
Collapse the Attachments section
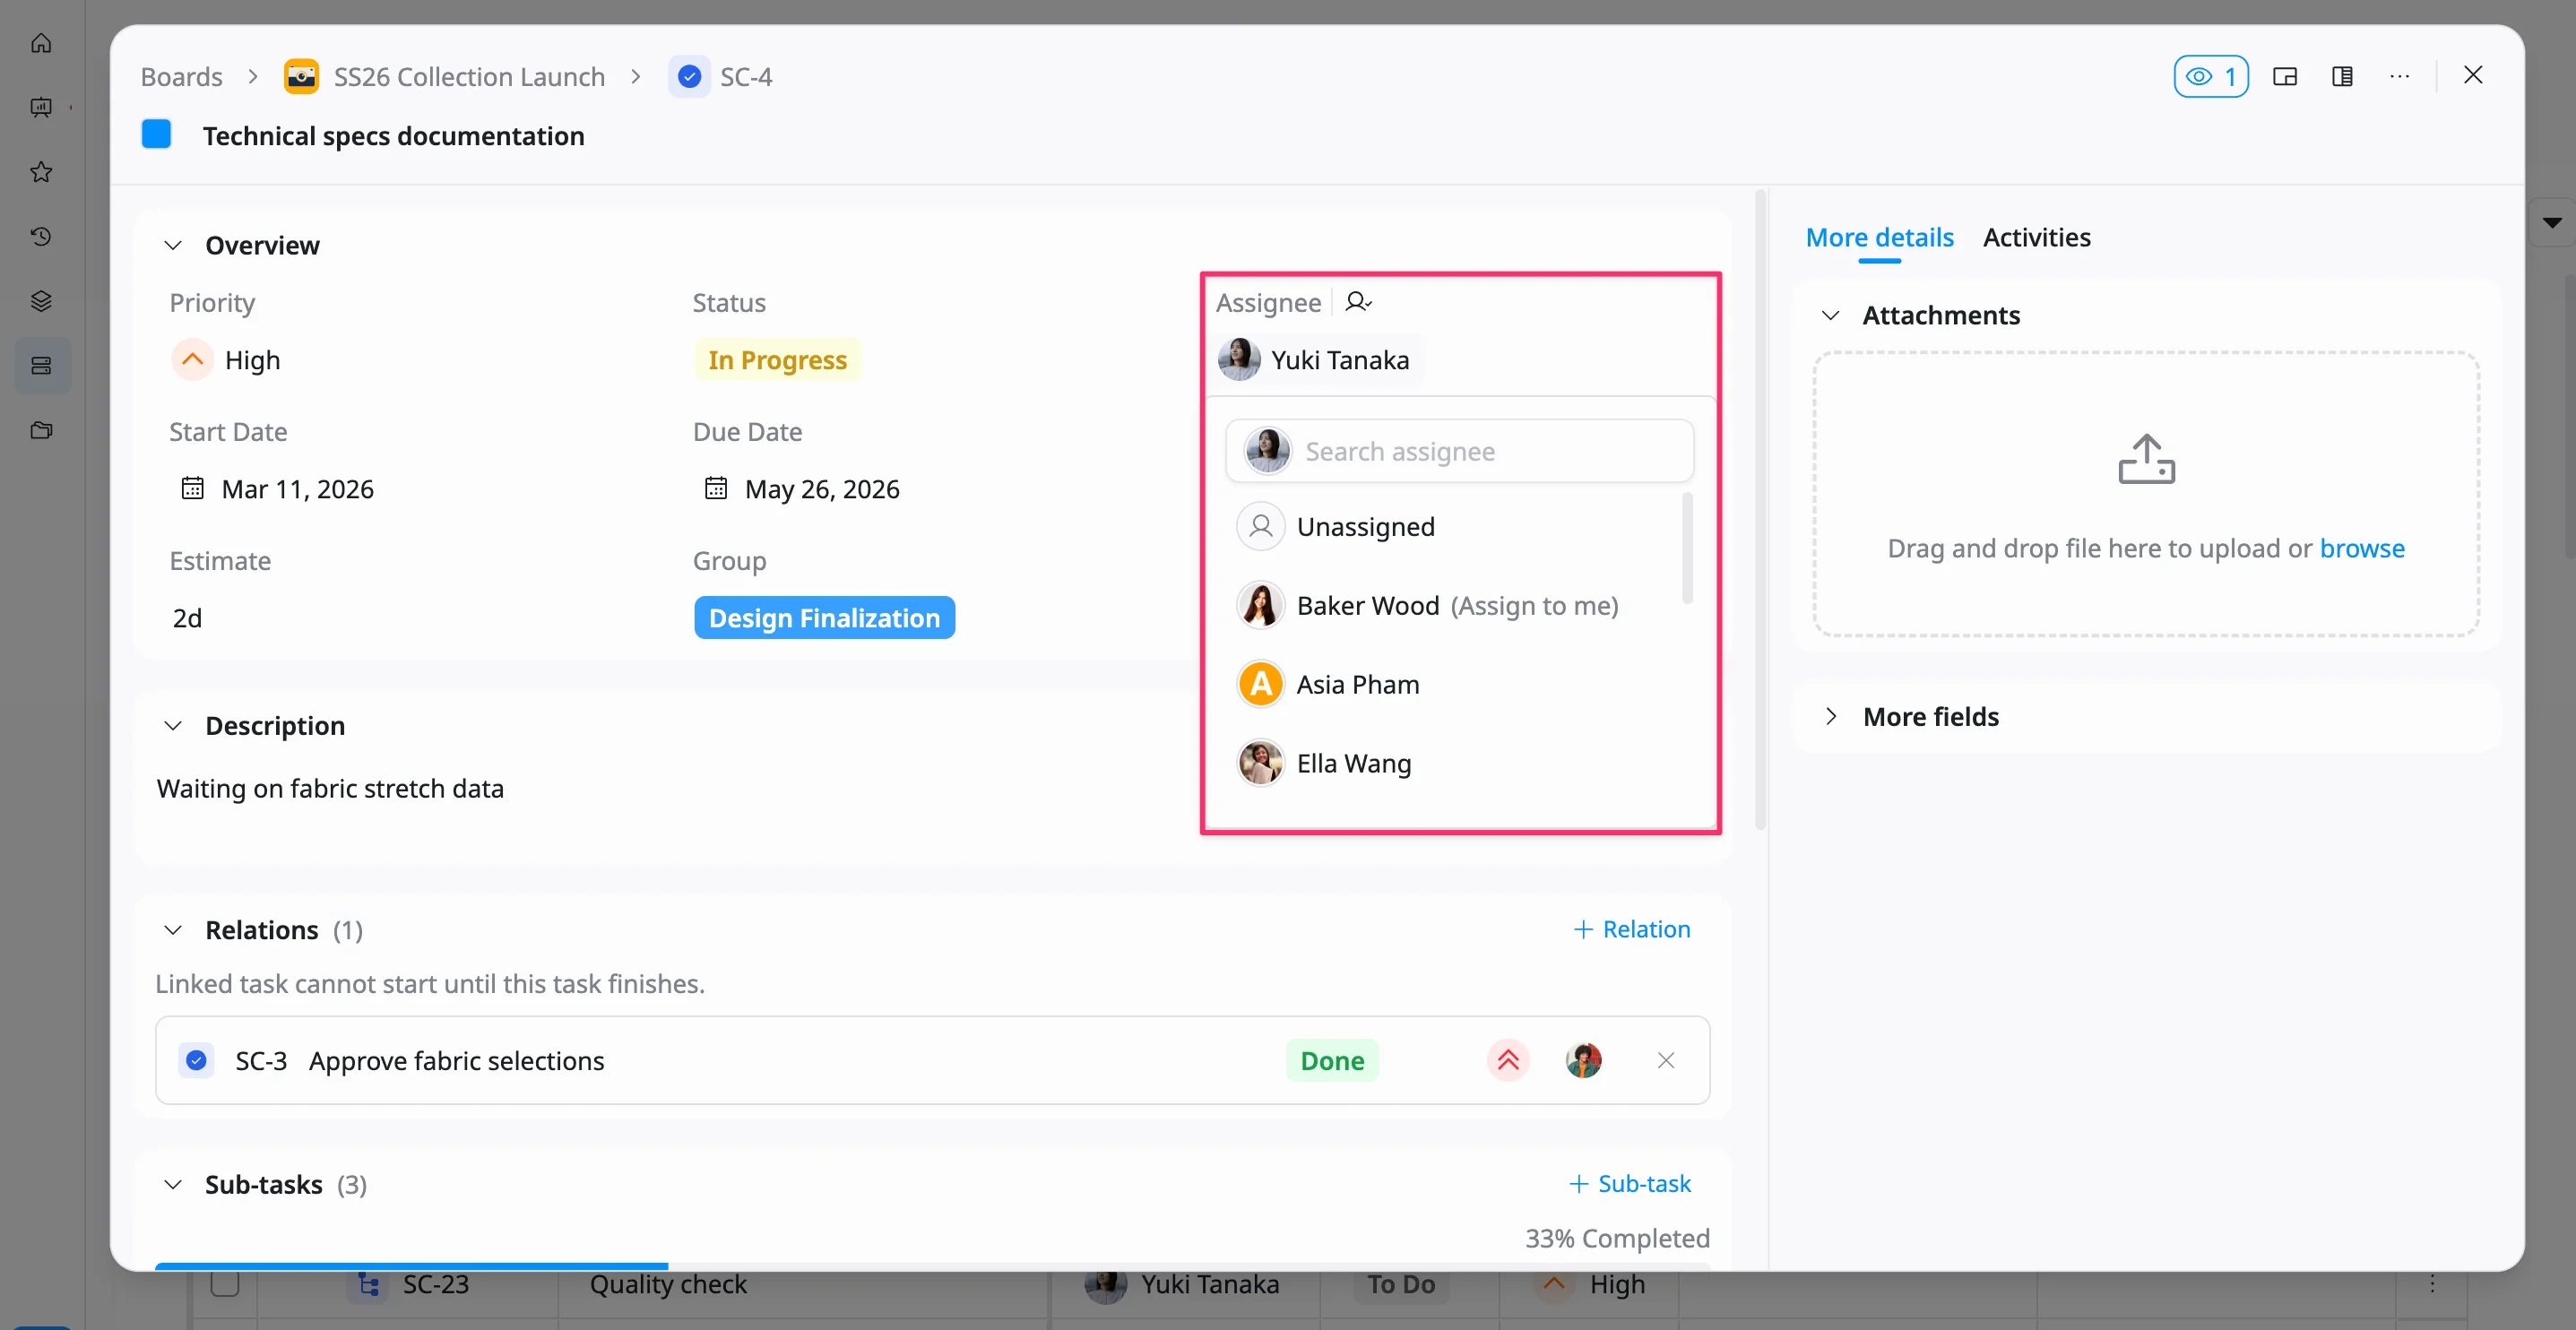tap(1830, 315)
